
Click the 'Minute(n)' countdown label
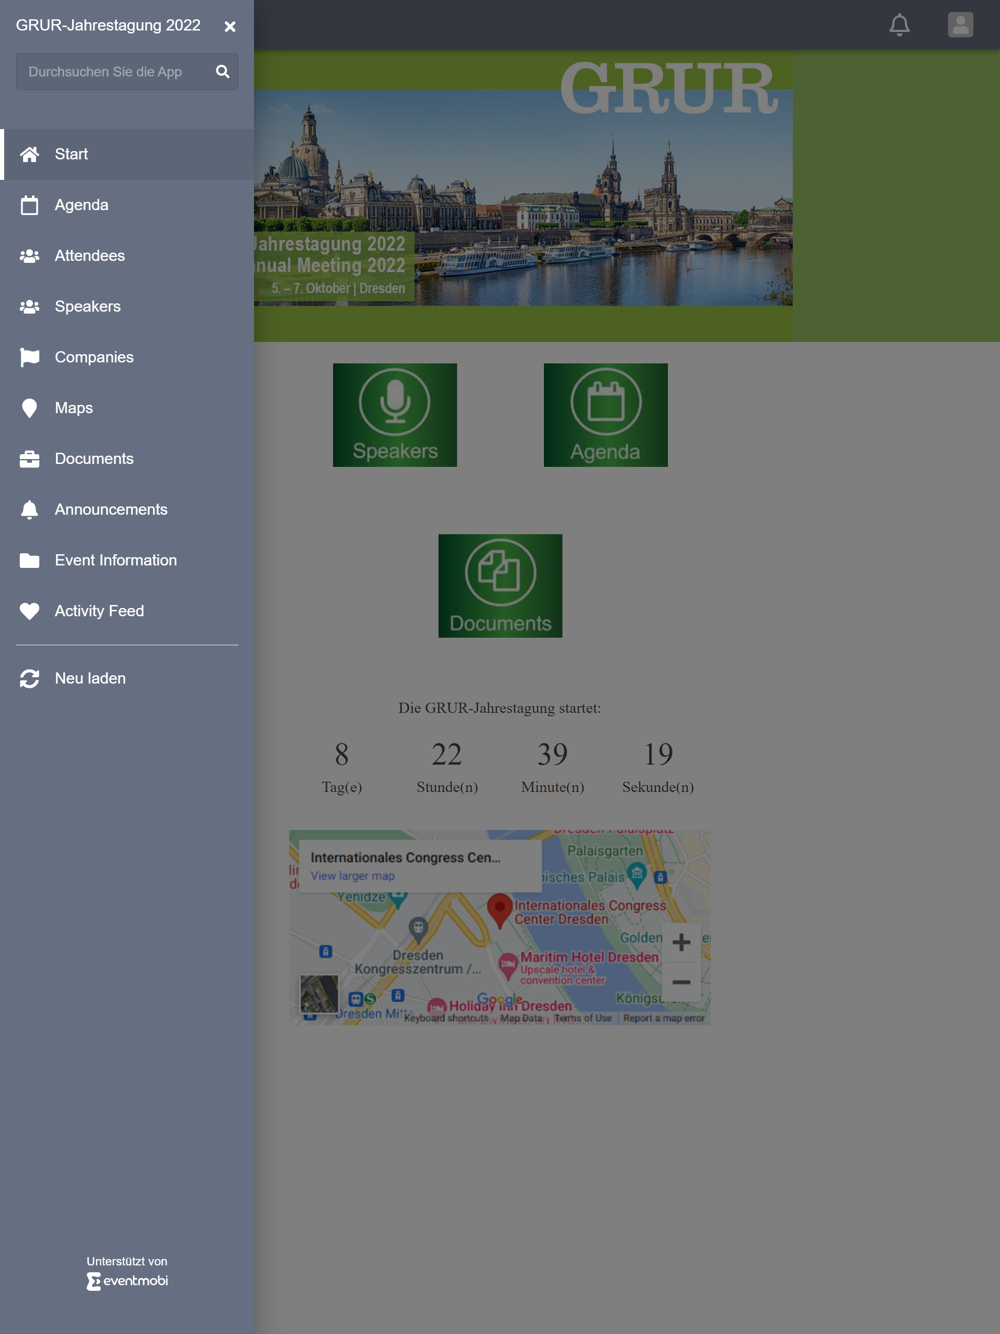tap(553, 787)
